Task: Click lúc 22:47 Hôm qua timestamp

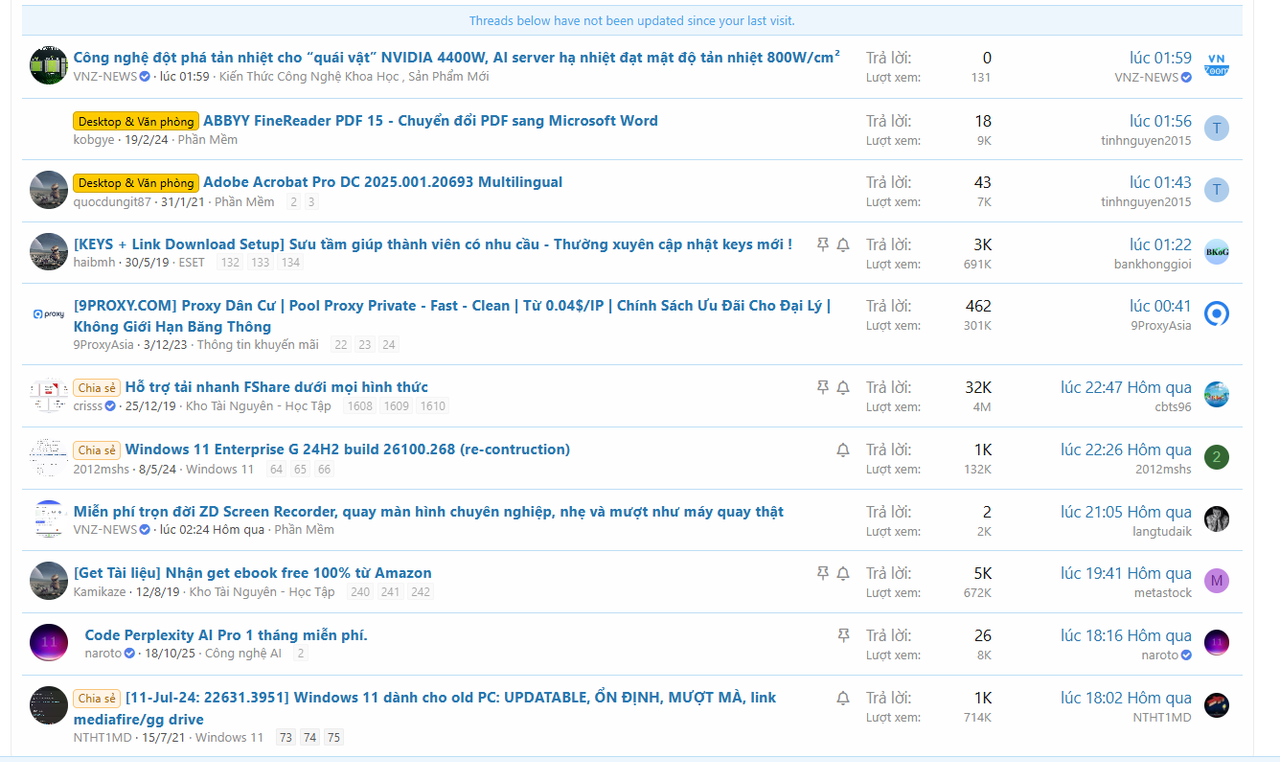Action: click(1126, 388)
